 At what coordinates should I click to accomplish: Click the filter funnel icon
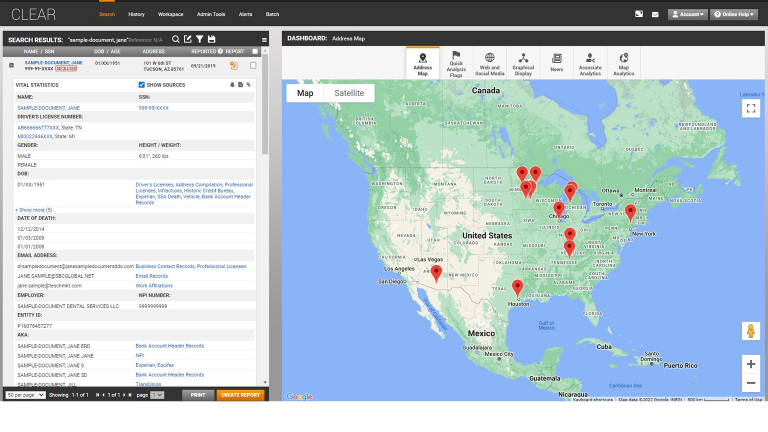[x=199, y=39]
